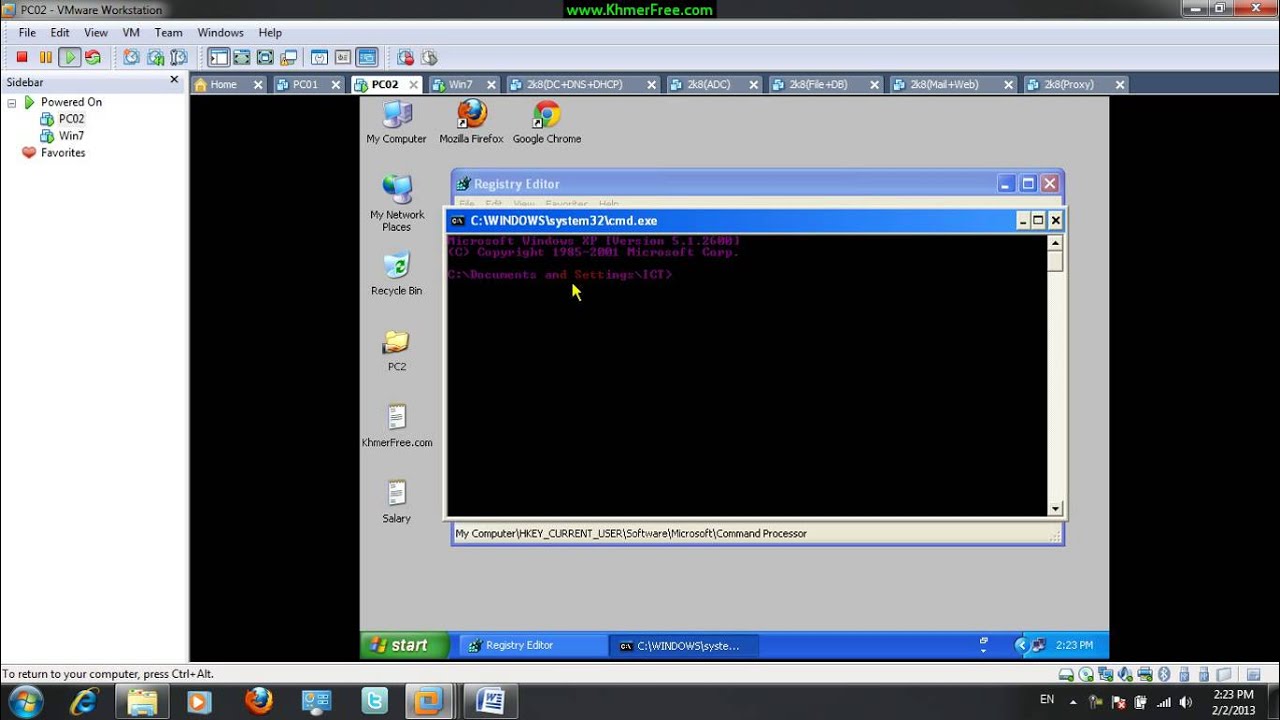Image resolution: width=1280 pixels, height=720 pixels.
Task: Open the VMware View menu
Action: click(96, 33)
